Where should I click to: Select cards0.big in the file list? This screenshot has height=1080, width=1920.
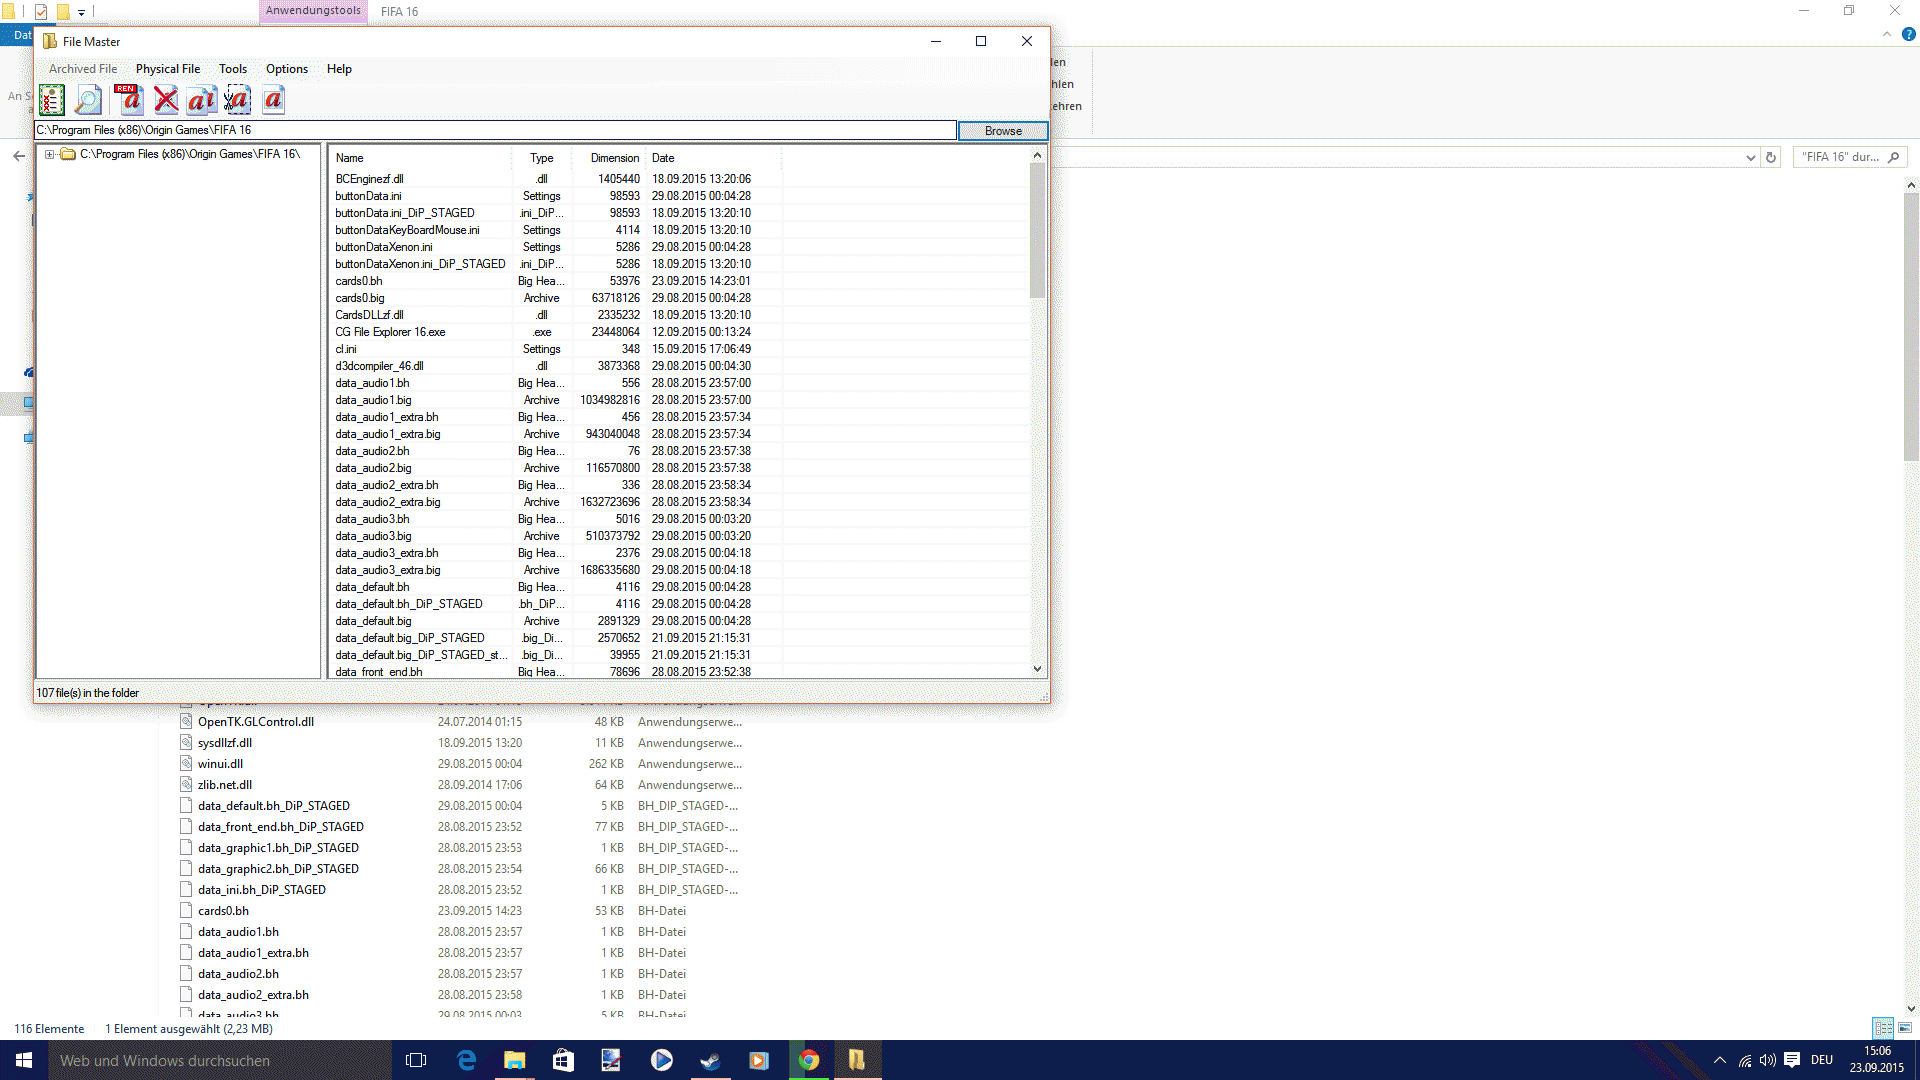pyautogui.click(x=360, y=298)
